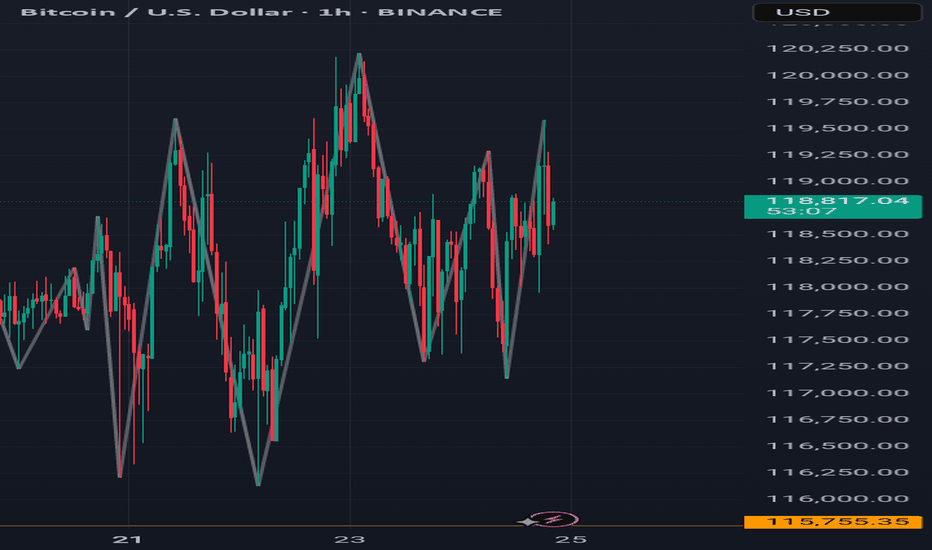Click the orange 115,755.35 price label
Image resolution: width=932 pixels, height=550 pixels.
click(833, 521)
